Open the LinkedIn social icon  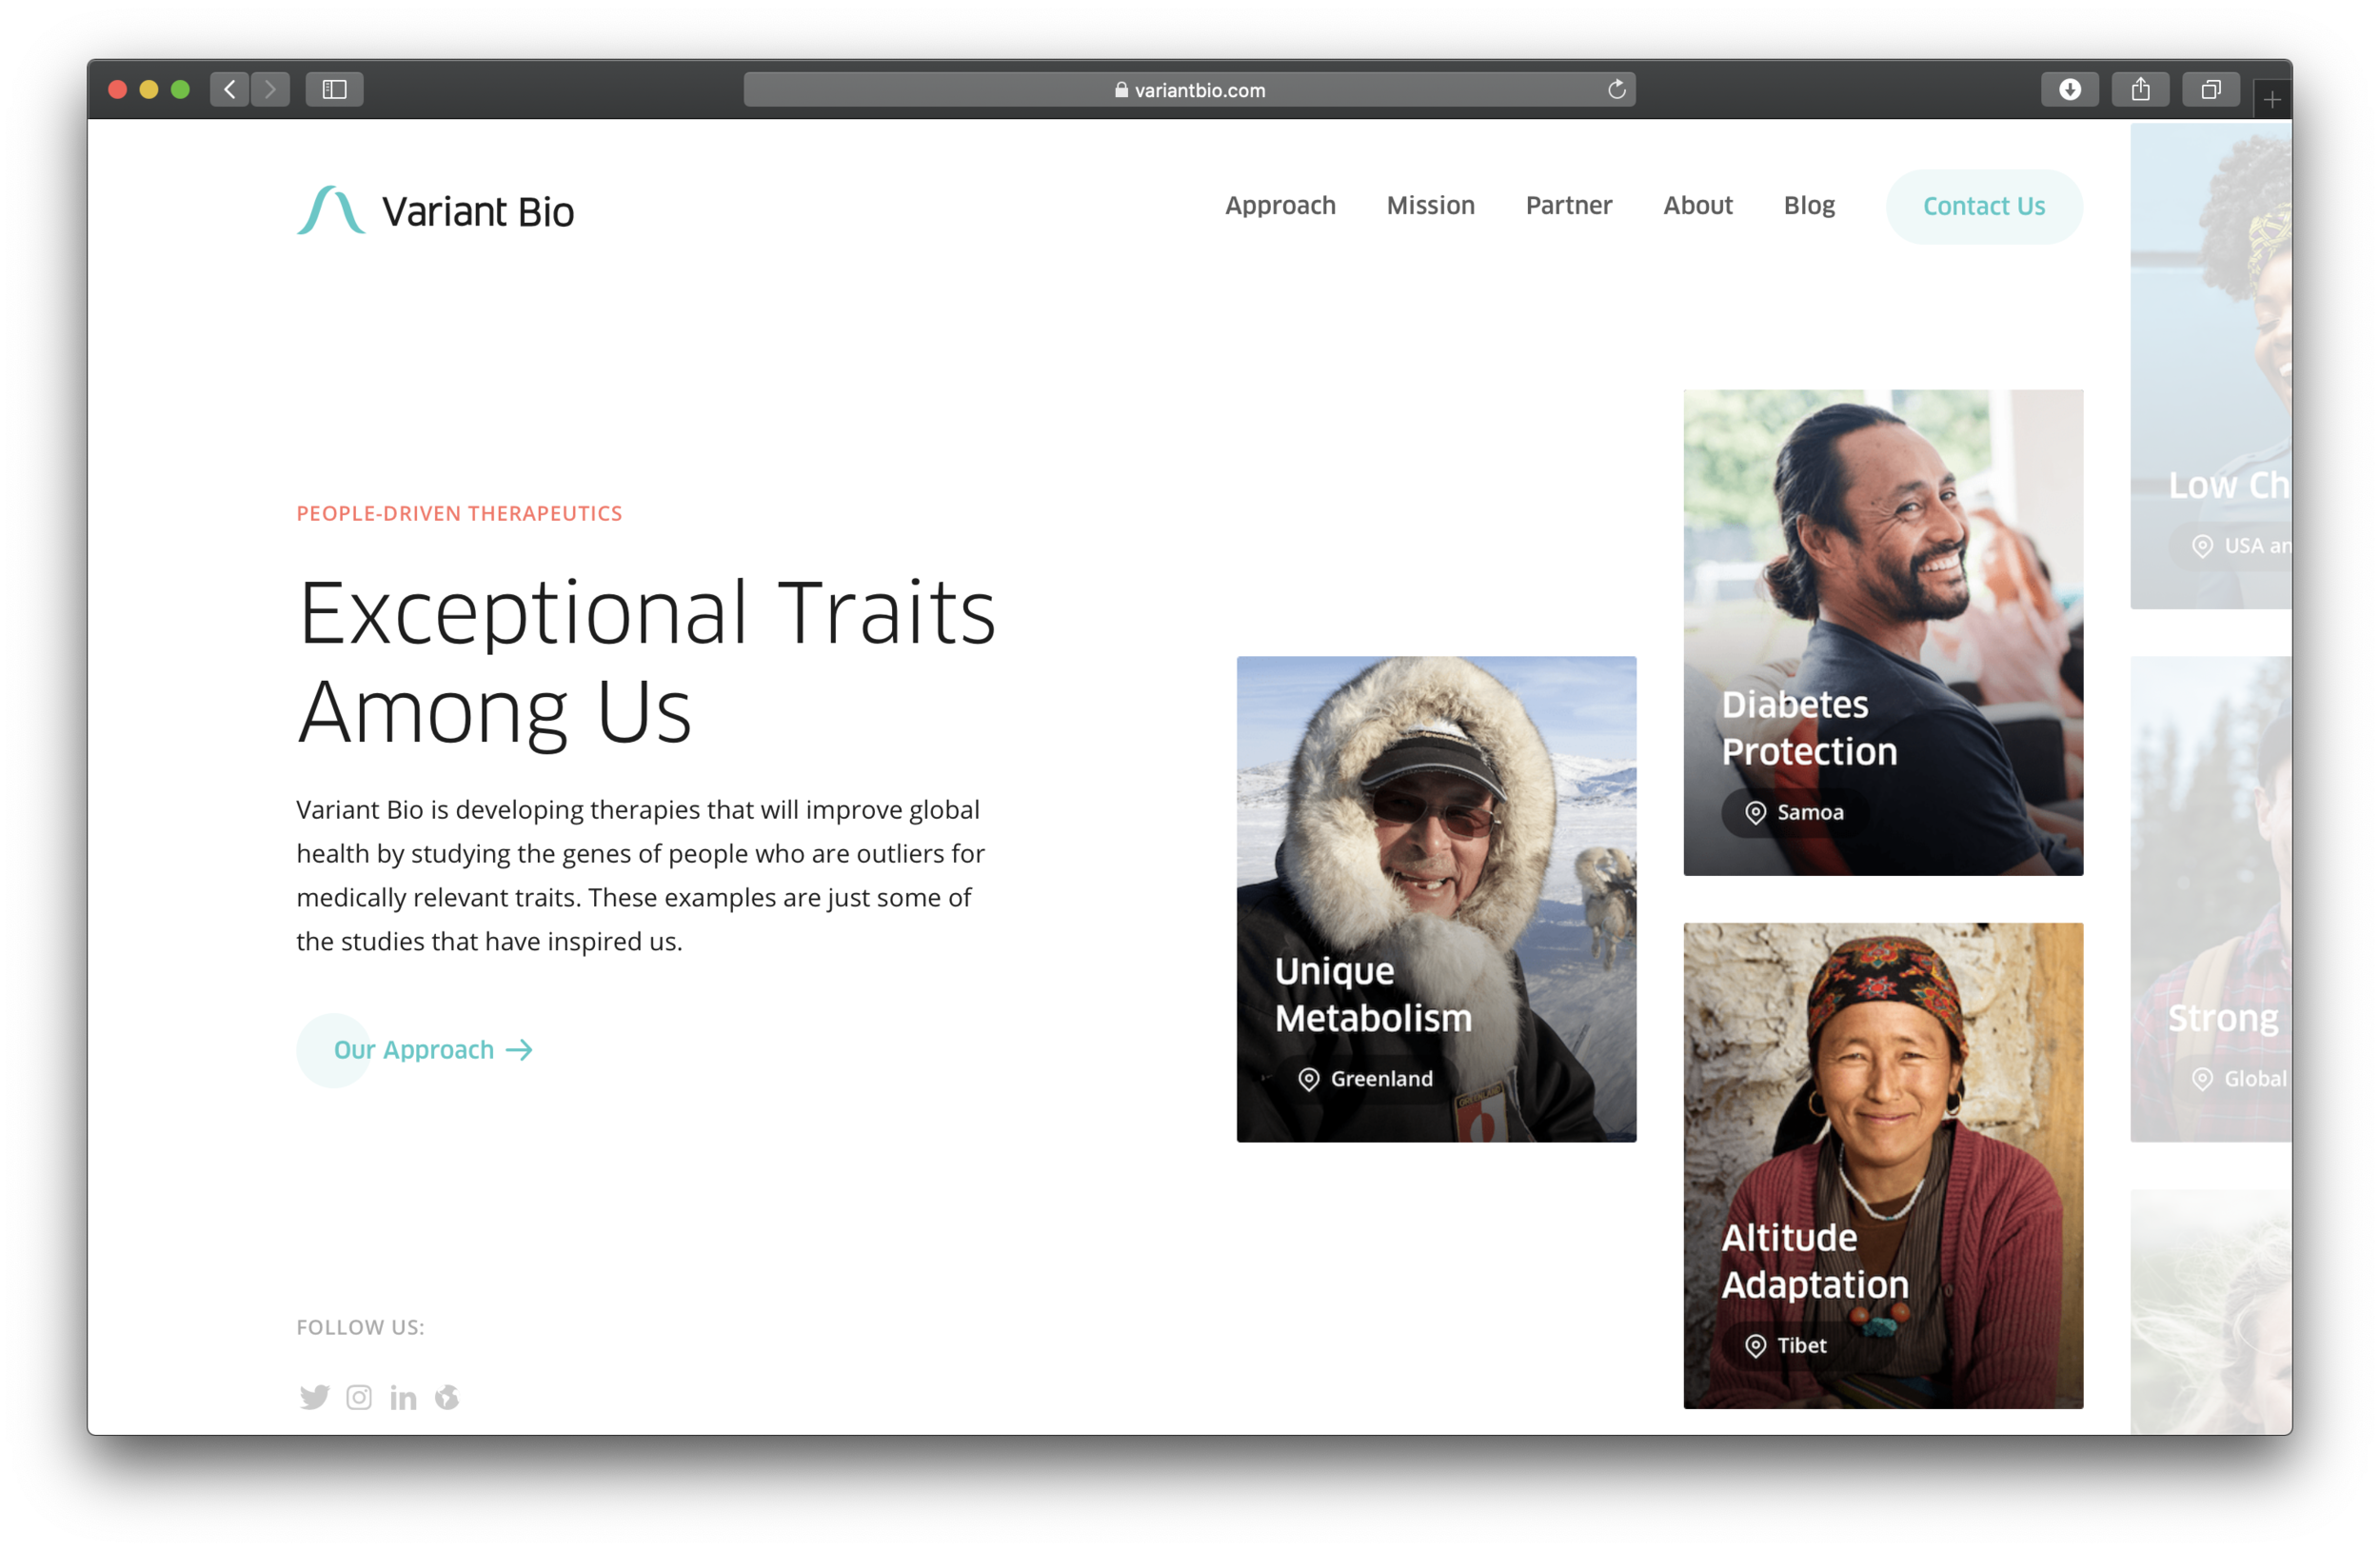pyautogui.click(x=403, y=1397)
